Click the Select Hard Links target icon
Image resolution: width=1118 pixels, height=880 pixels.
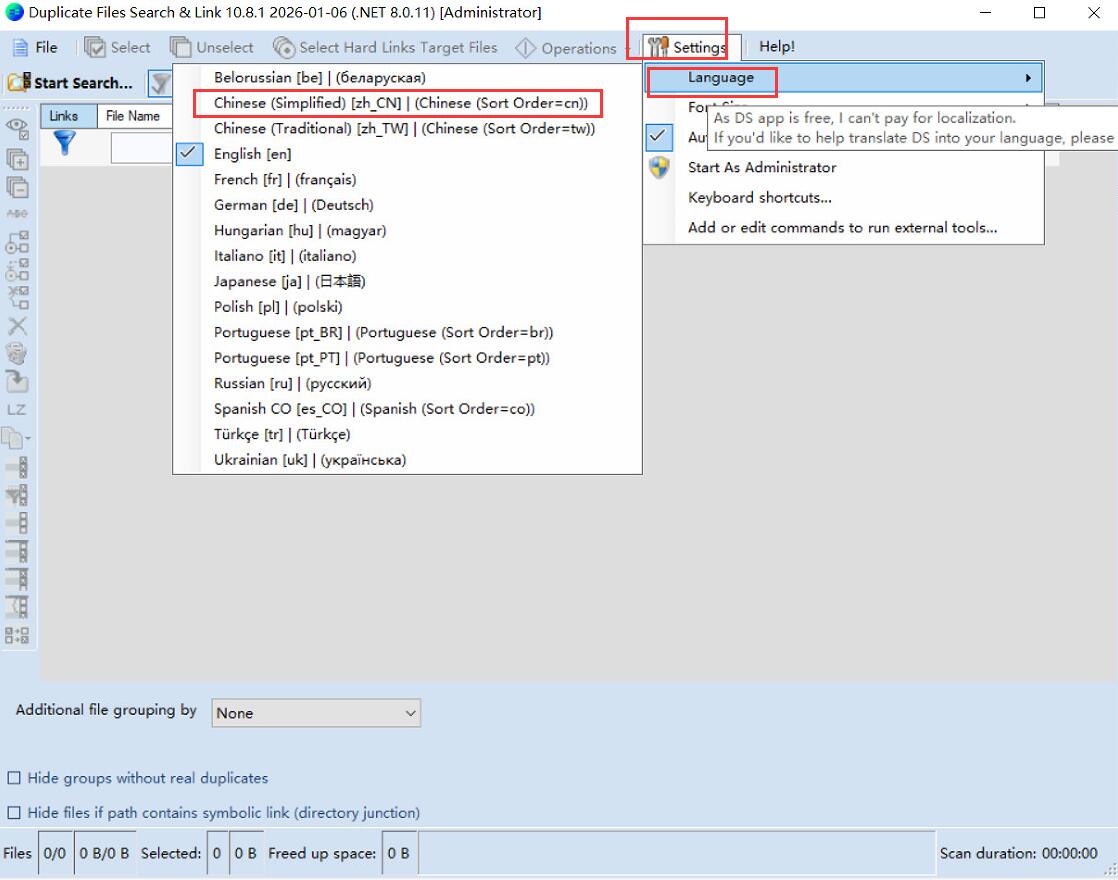284,48
